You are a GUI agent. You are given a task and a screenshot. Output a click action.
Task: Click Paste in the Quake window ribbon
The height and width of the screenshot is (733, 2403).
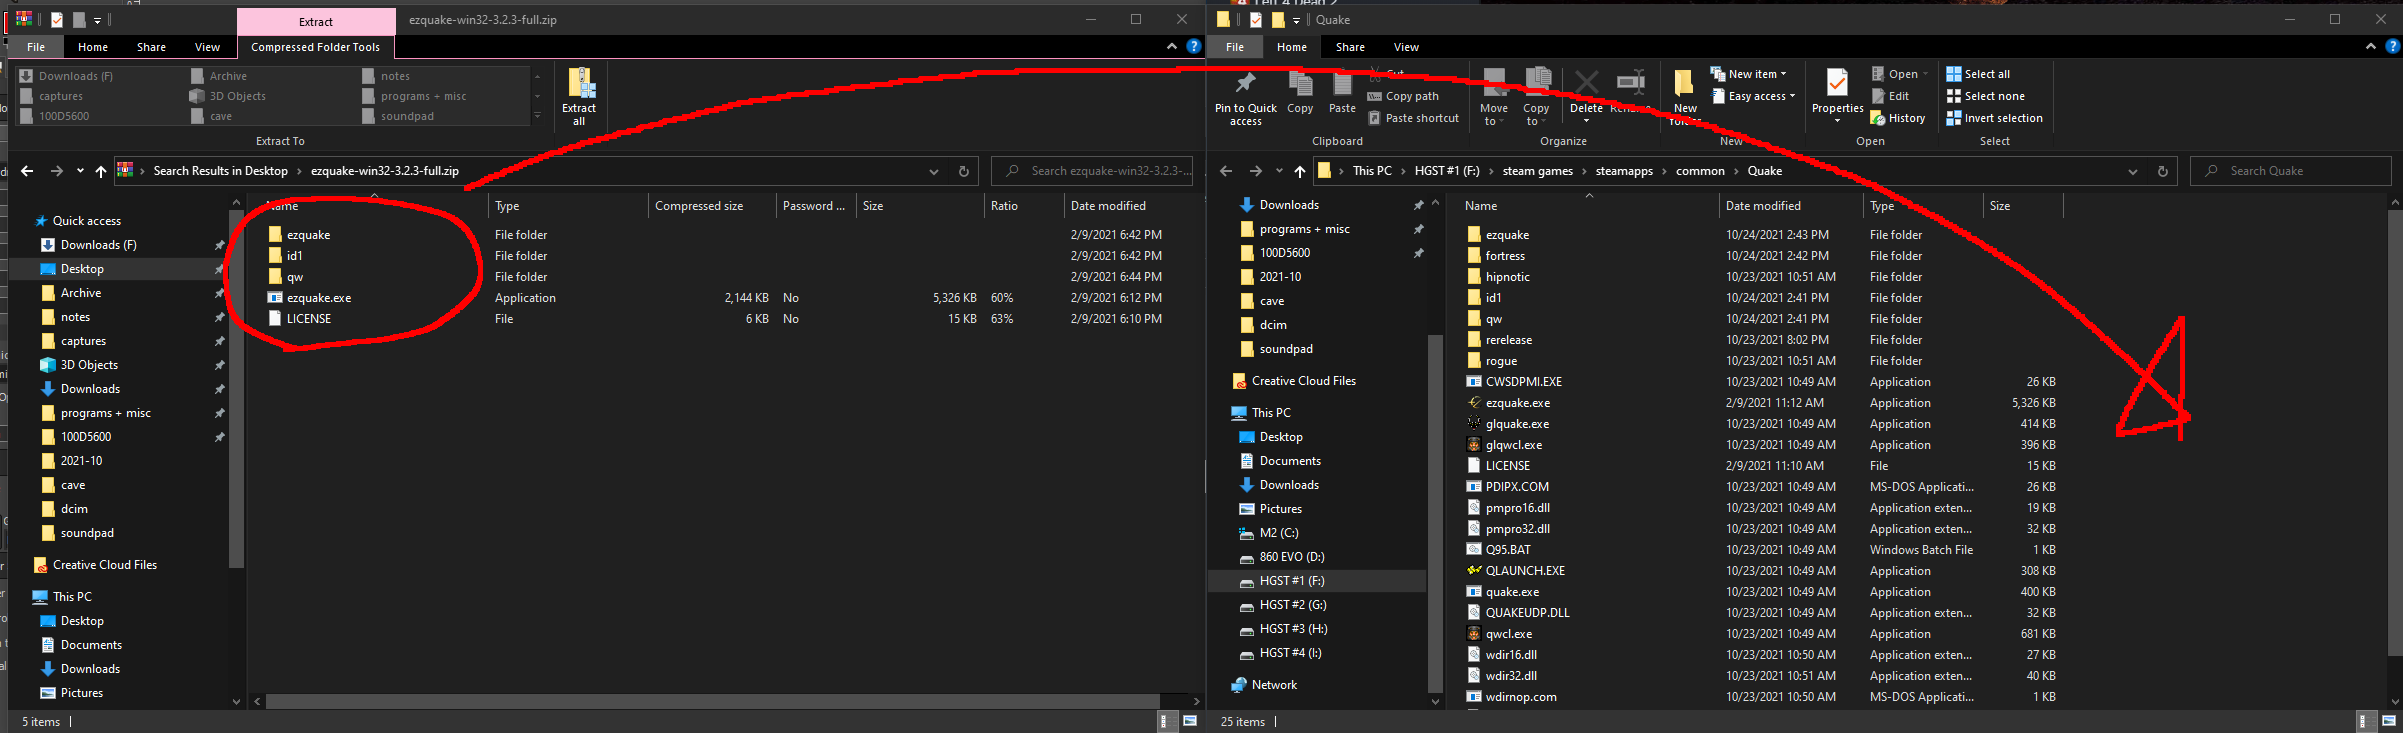1342,92
